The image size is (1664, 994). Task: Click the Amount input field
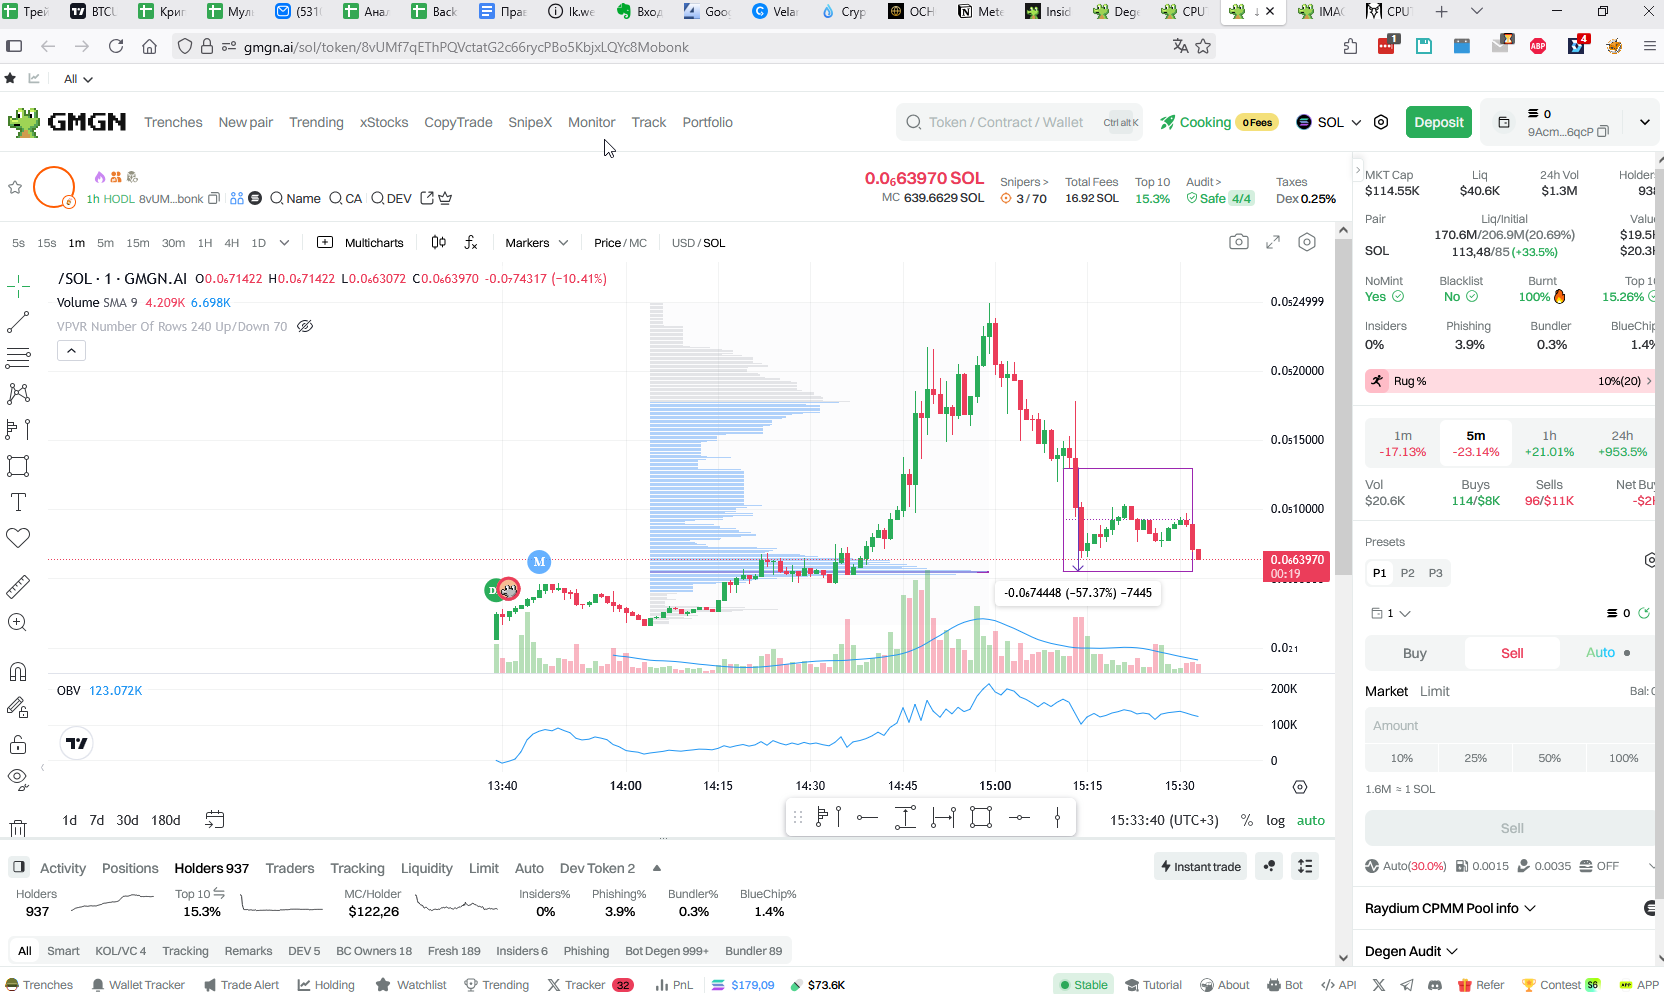pyautogui.click(x=1510, y=725)
